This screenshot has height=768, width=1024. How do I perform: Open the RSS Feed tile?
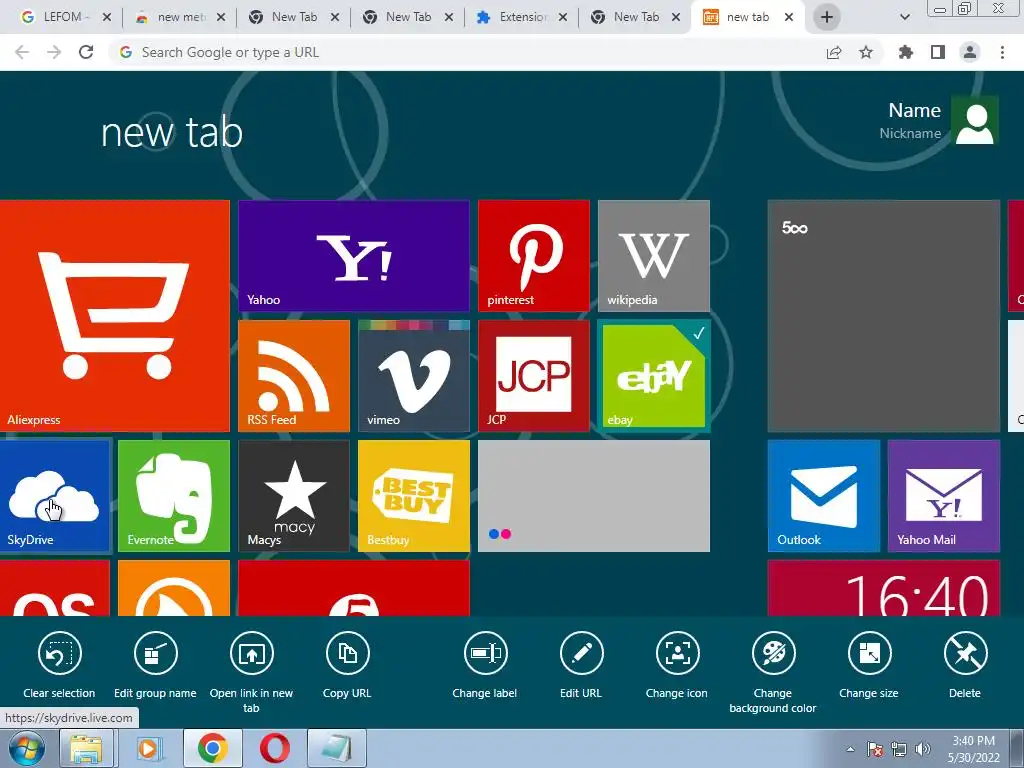tap(294, 376)
